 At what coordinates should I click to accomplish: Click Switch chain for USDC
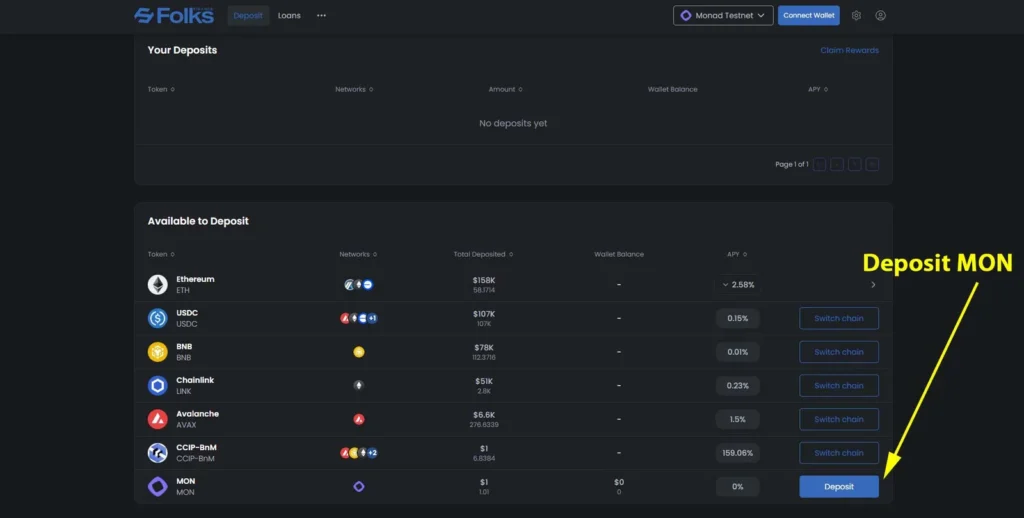pos(839,318)
